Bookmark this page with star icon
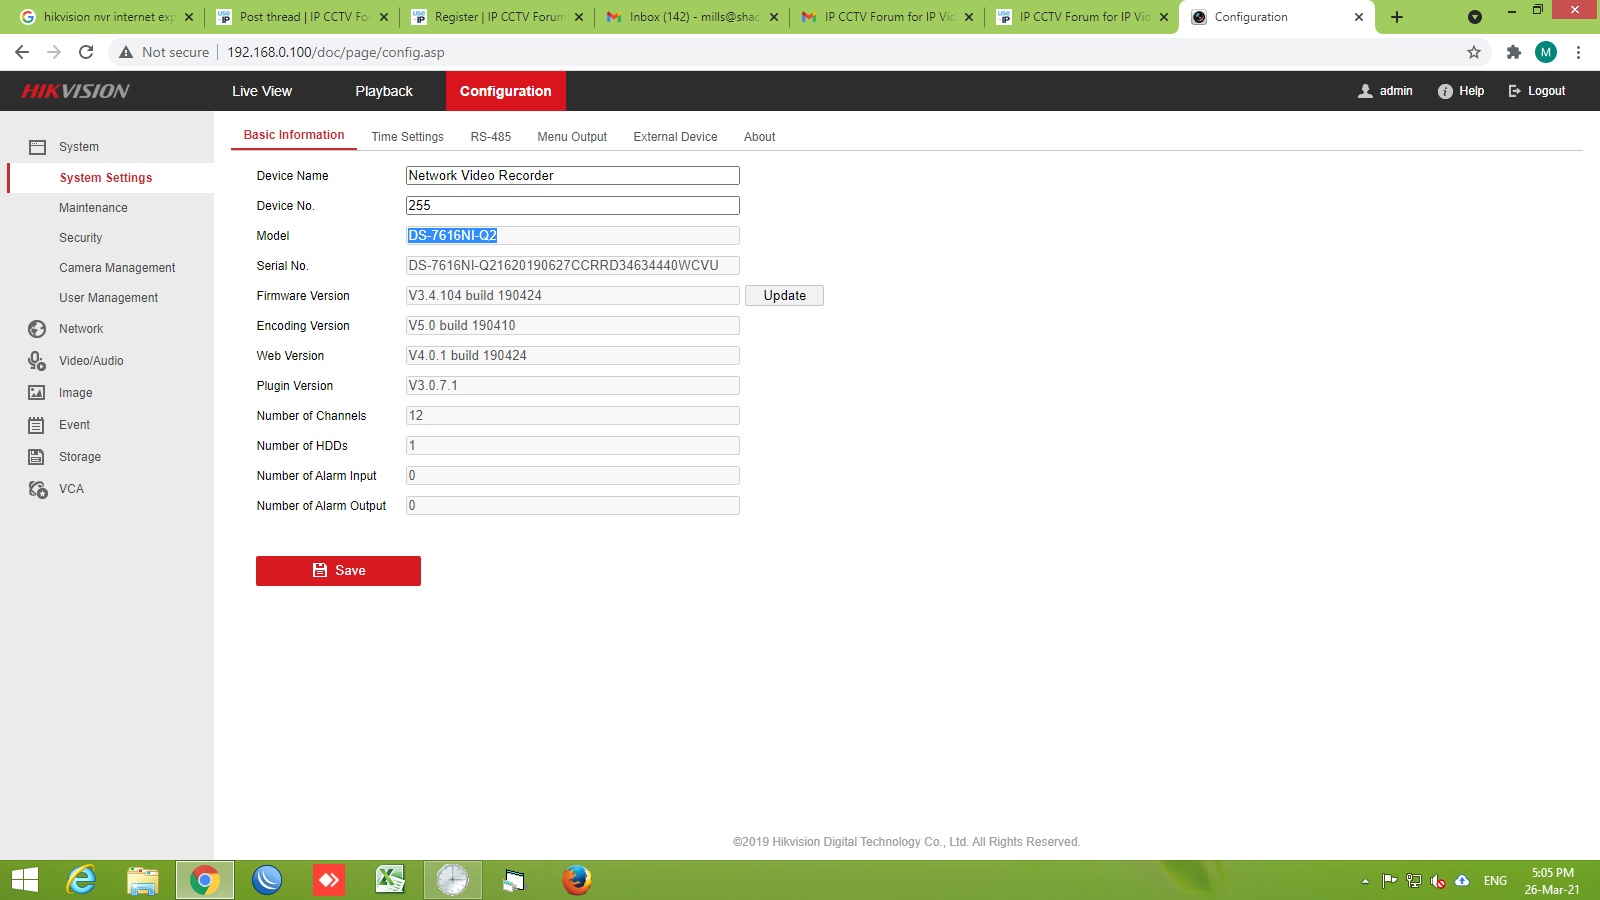Image resolution: width=1600 pixels, height=900 pixels. pos(1473,52)
